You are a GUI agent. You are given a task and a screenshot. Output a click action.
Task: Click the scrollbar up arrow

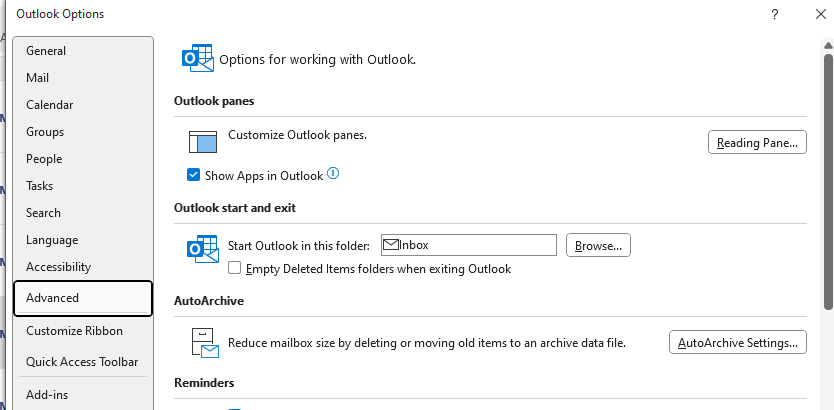point(828,45)
